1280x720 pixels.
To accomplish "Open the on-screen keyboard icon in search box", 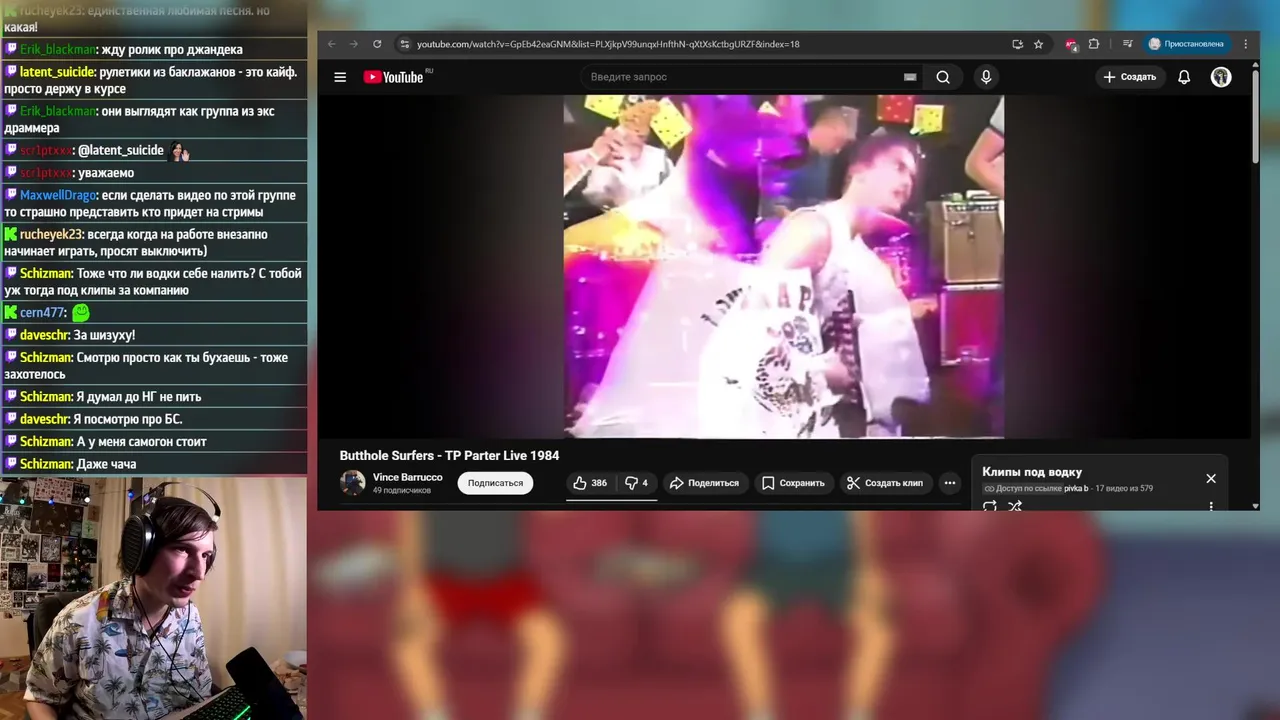I will (910, 77).
